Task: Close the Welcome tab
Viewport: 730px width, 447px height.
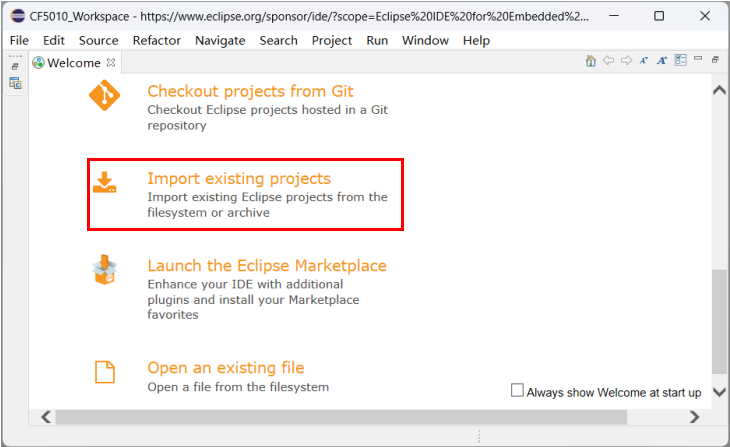Action: coord(111,62)
